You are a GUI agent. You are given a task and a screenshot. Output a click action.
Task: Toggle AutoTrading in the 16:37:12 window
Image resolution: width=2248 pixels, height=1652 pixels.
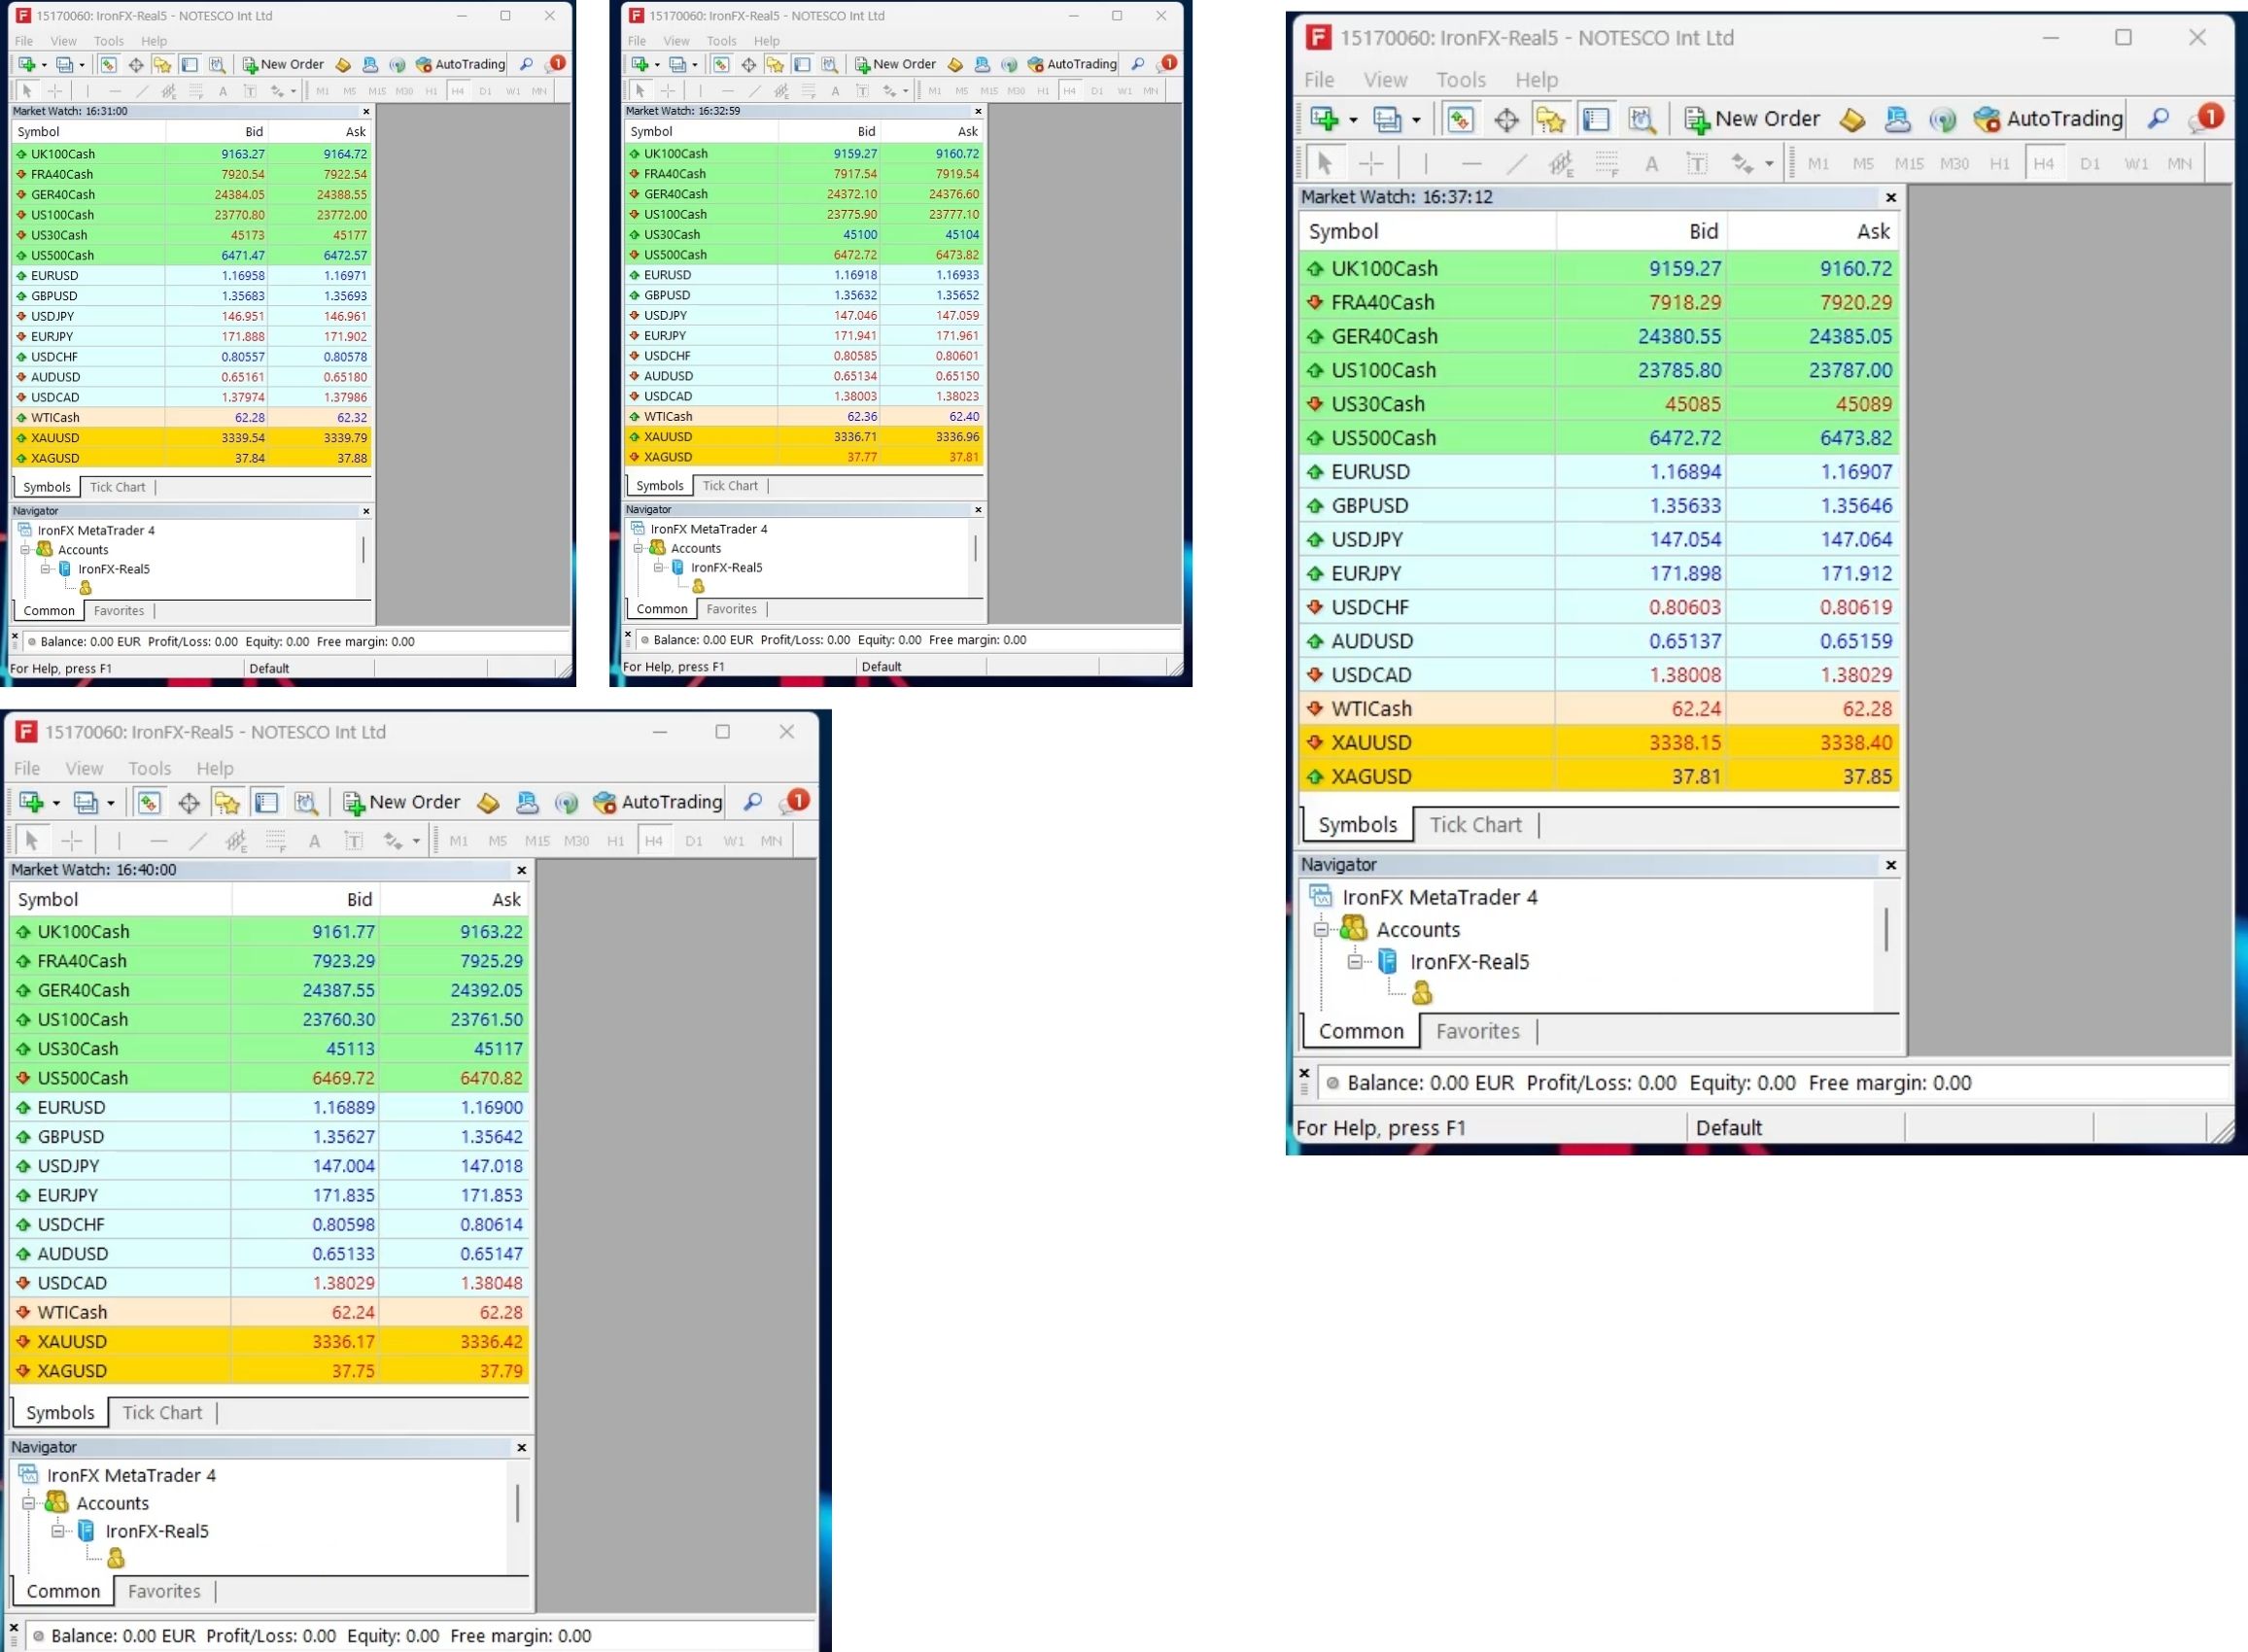pyautogui.click(x=2048, y=119)
